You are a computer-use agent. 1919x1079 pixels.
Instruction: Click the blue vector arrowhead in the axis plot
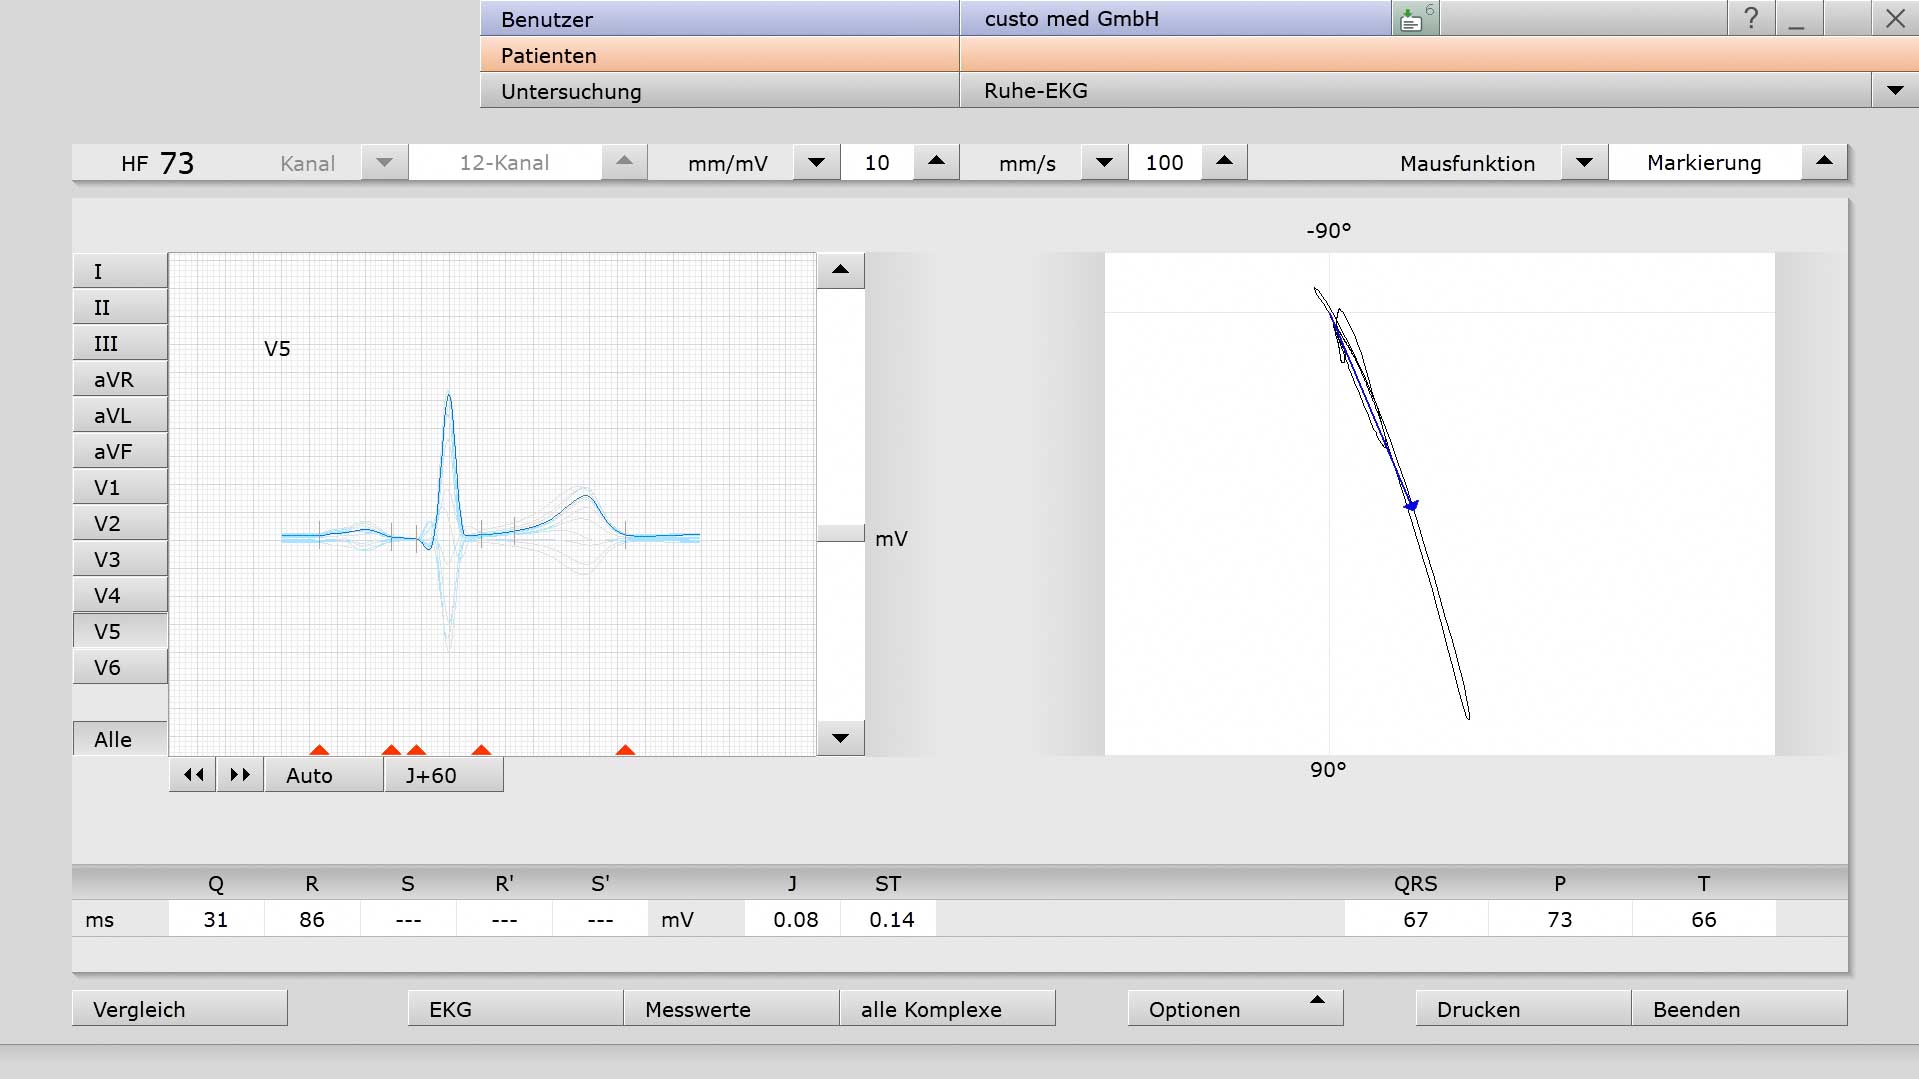pos(1412,506)
